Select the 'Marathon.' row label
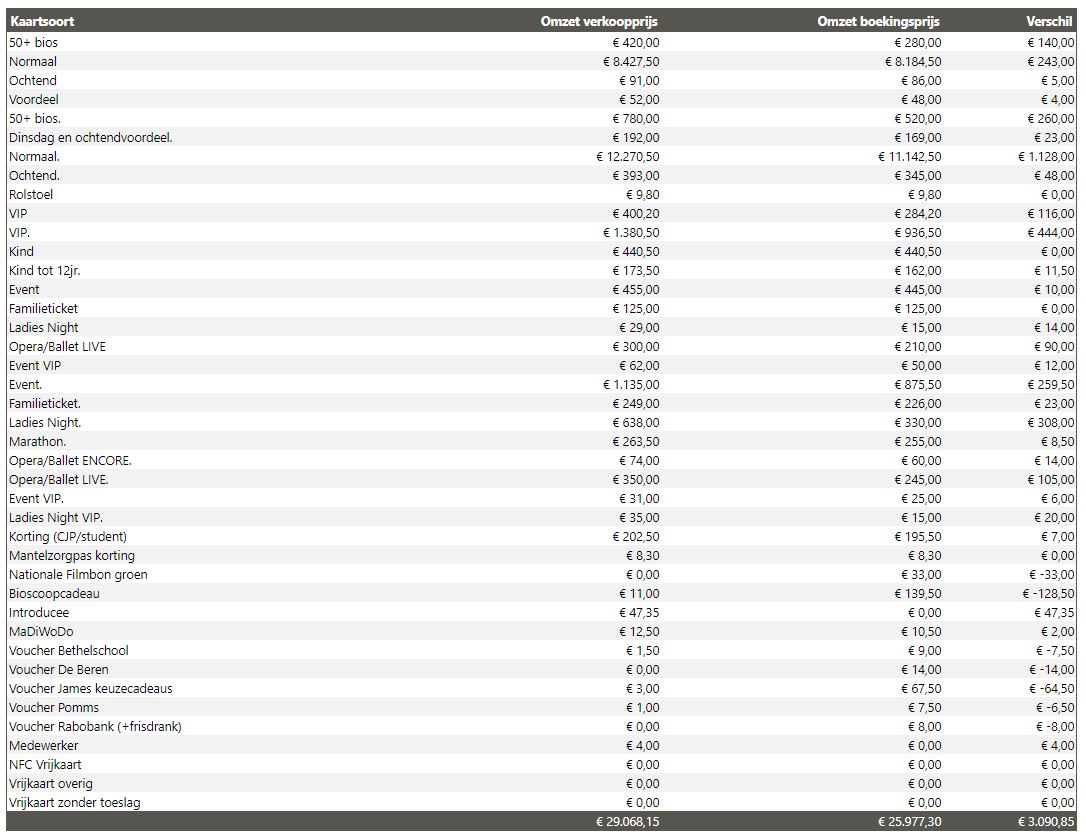Image resolution: width=1086 pixels, height=838 pixels. tap(37, 442)
